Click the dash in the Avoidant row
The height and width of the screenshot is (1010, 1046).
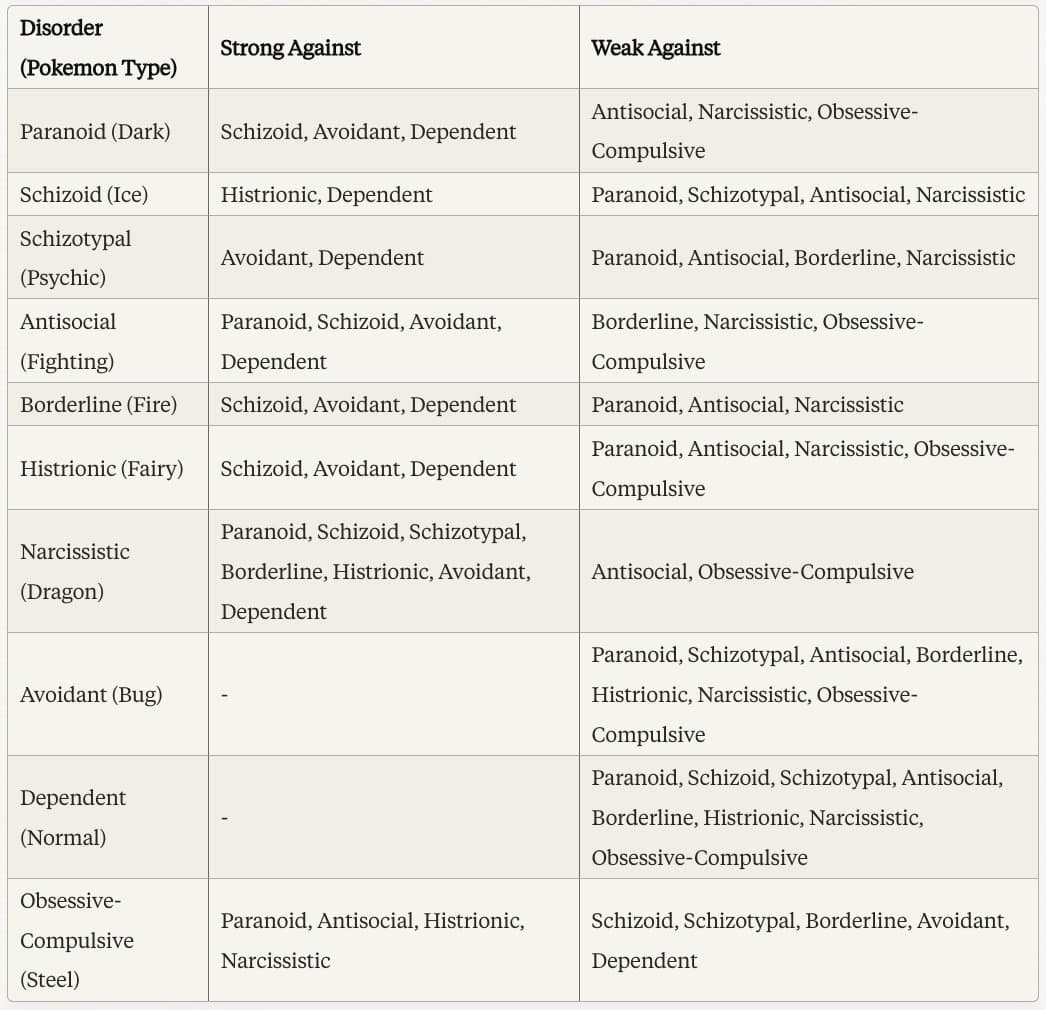[x=224, y=694]
